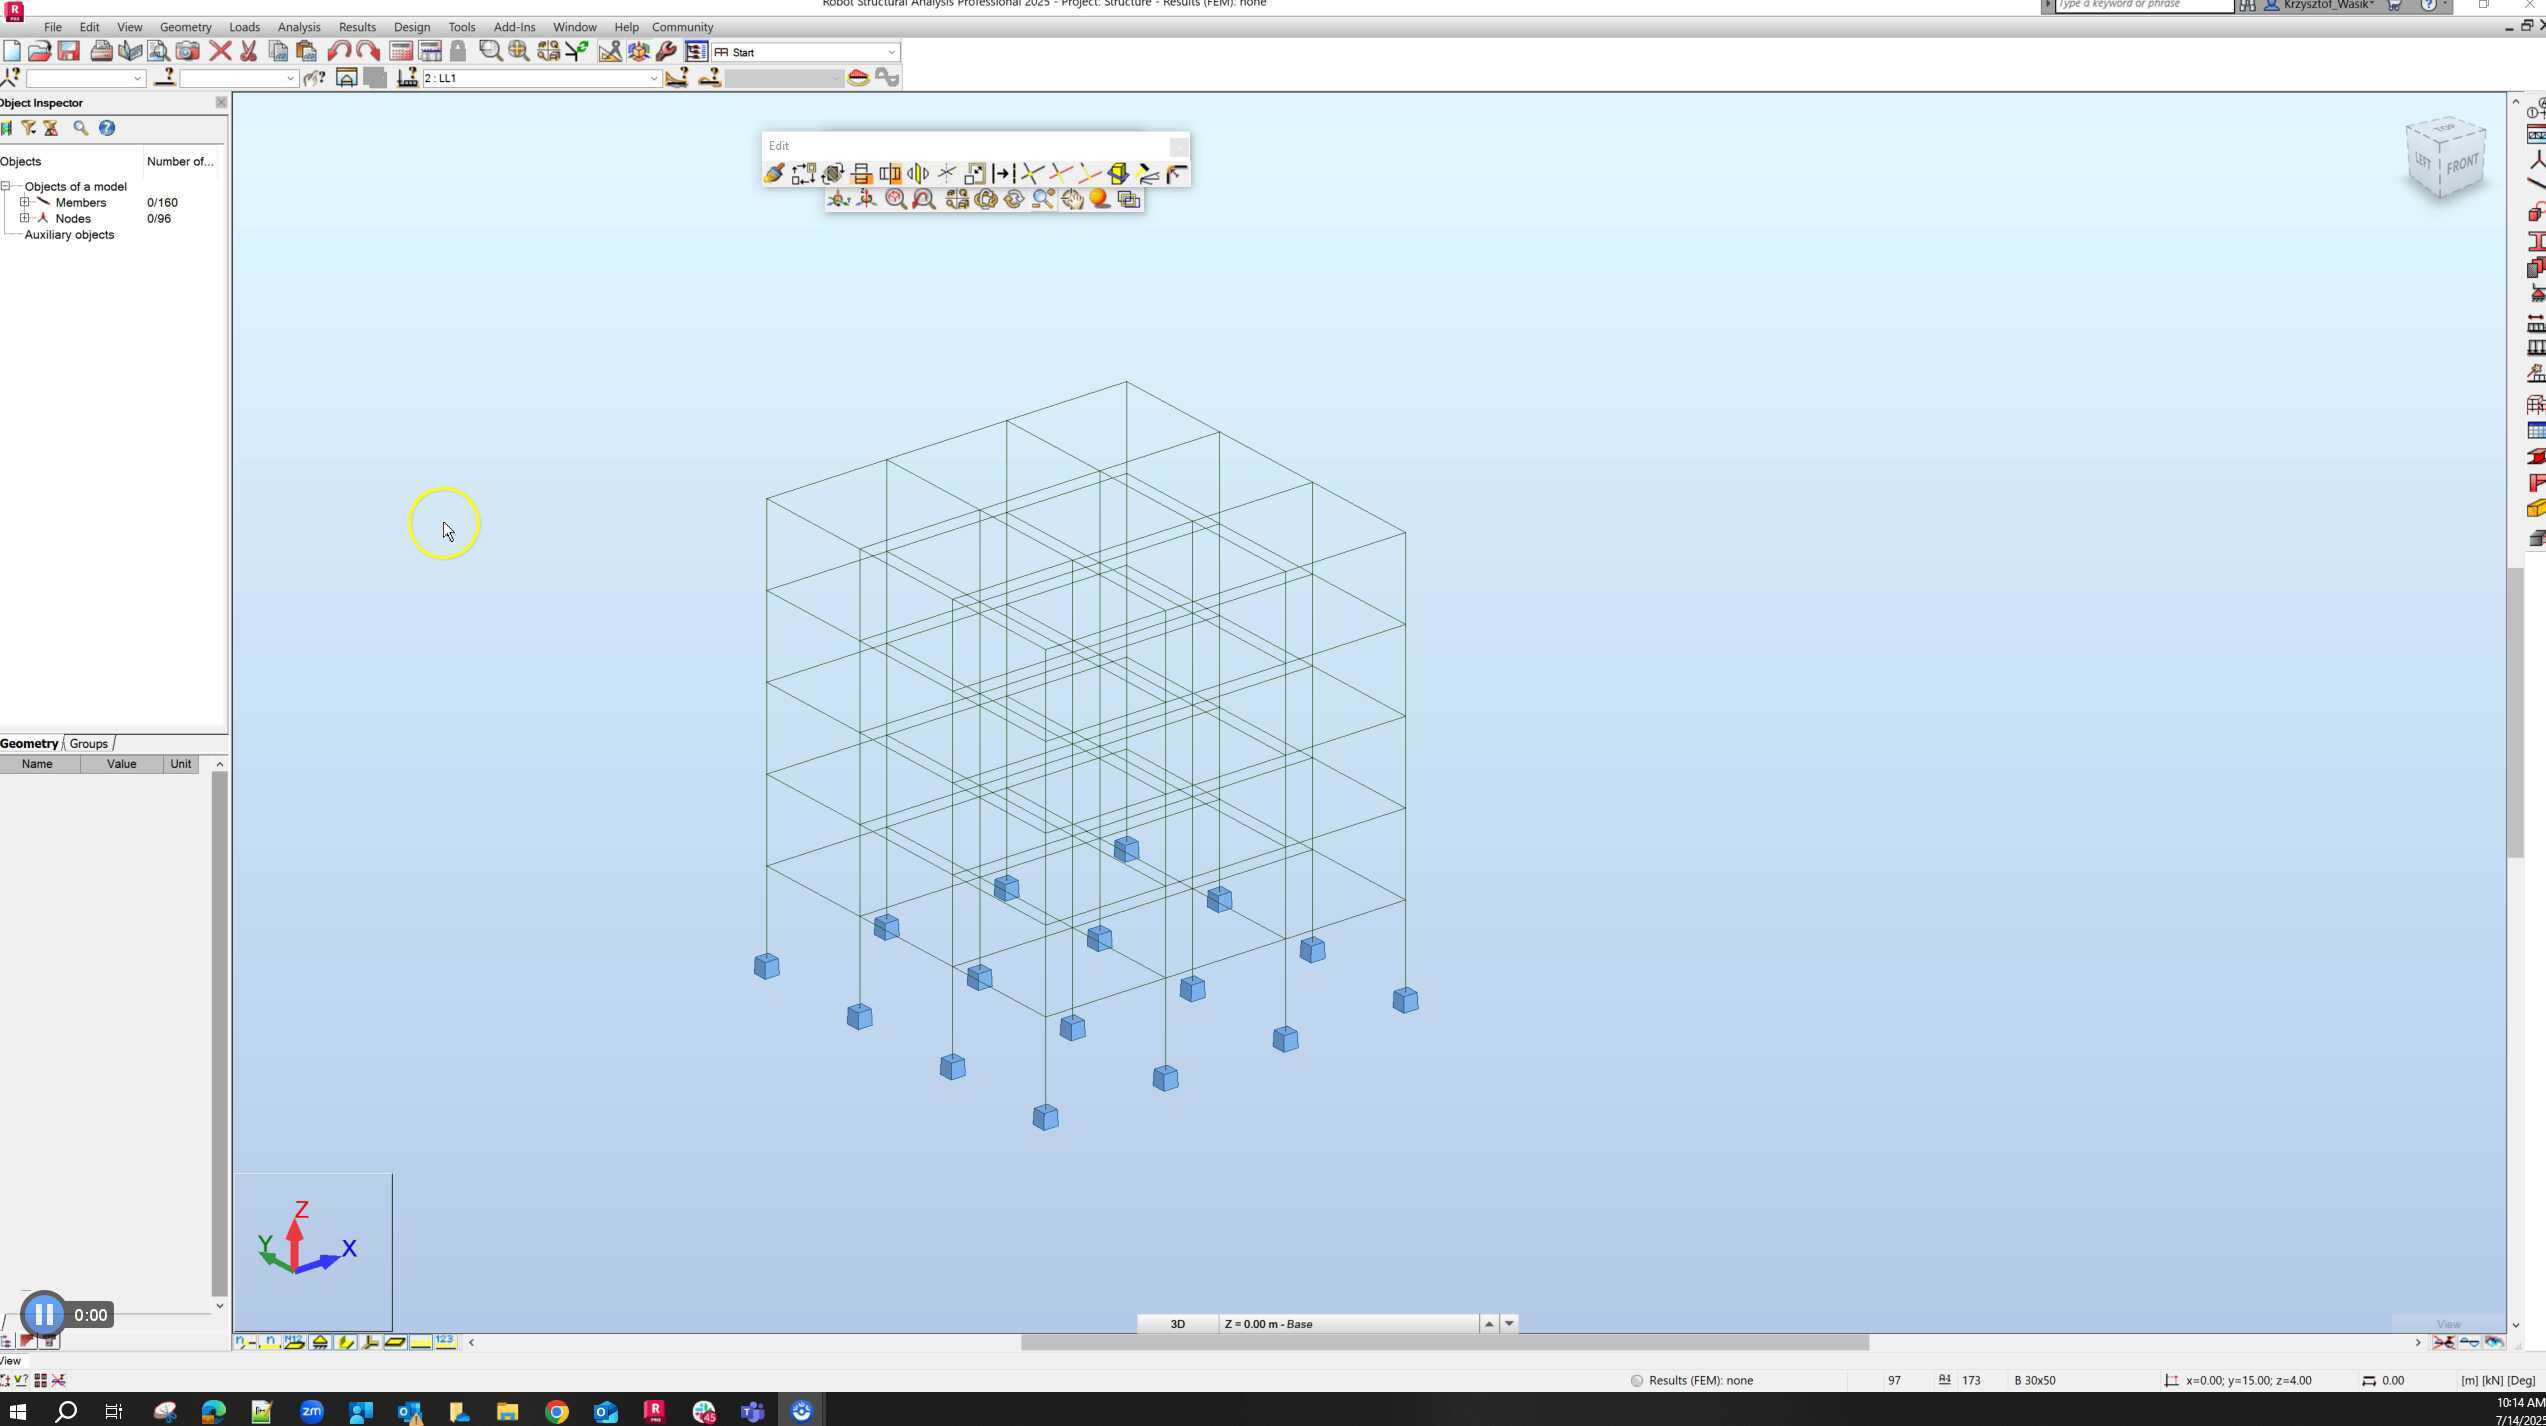Click the Screen capture camera icon

[x=187, y=52]
